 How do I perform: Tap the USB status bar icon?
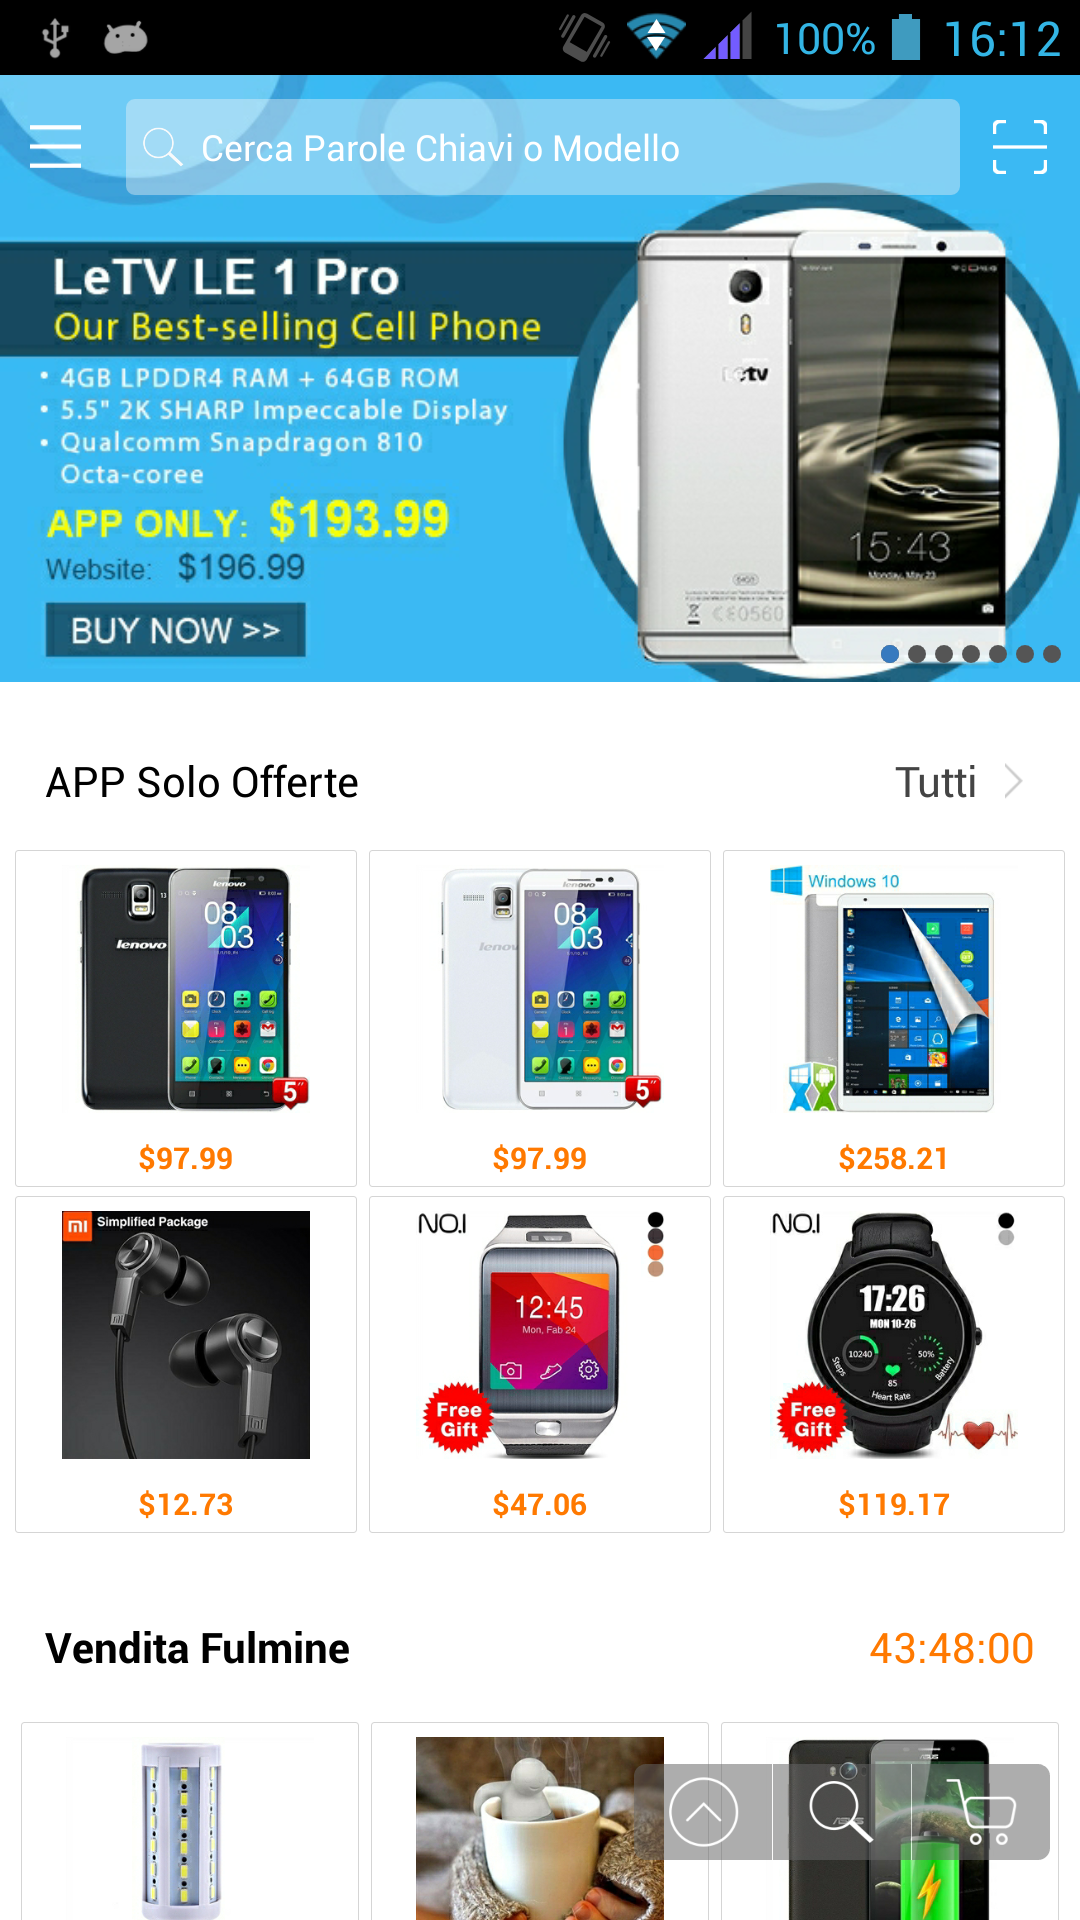pyautogui.click(x=55, y=38)
